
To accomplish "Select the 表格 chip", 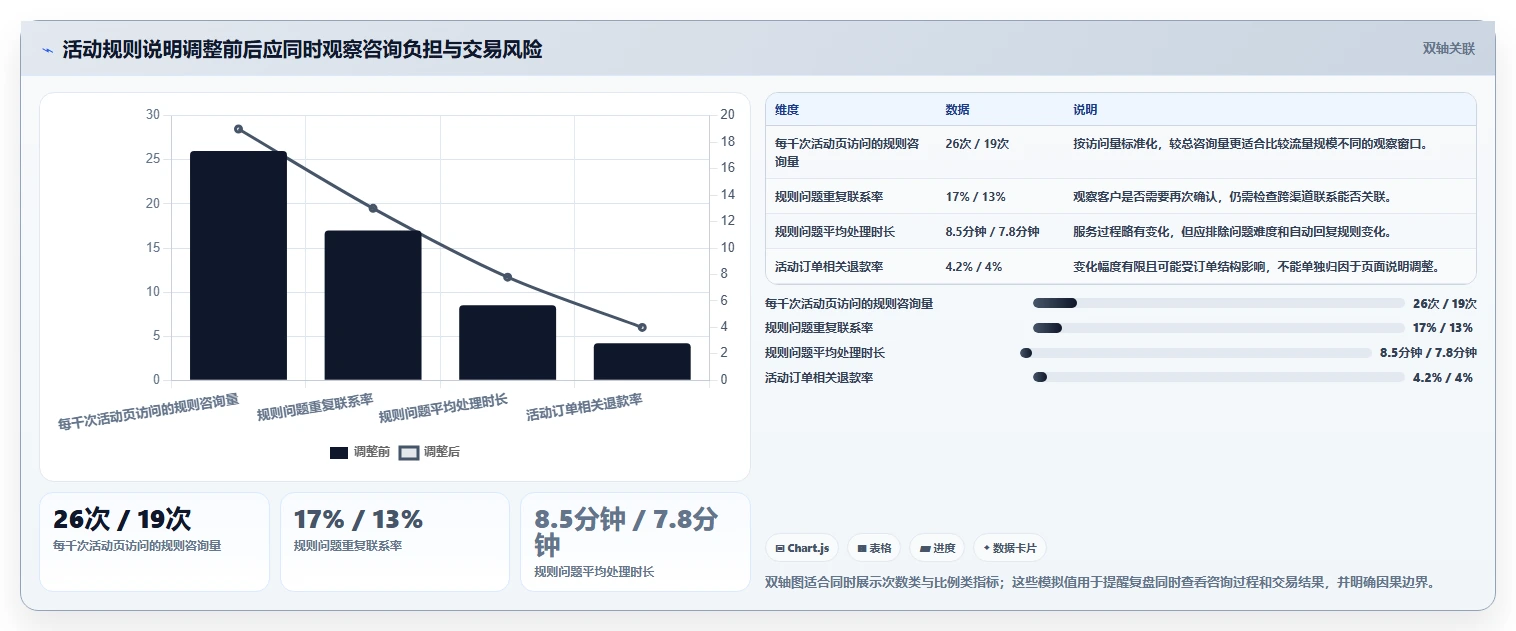I will (874, 548).
